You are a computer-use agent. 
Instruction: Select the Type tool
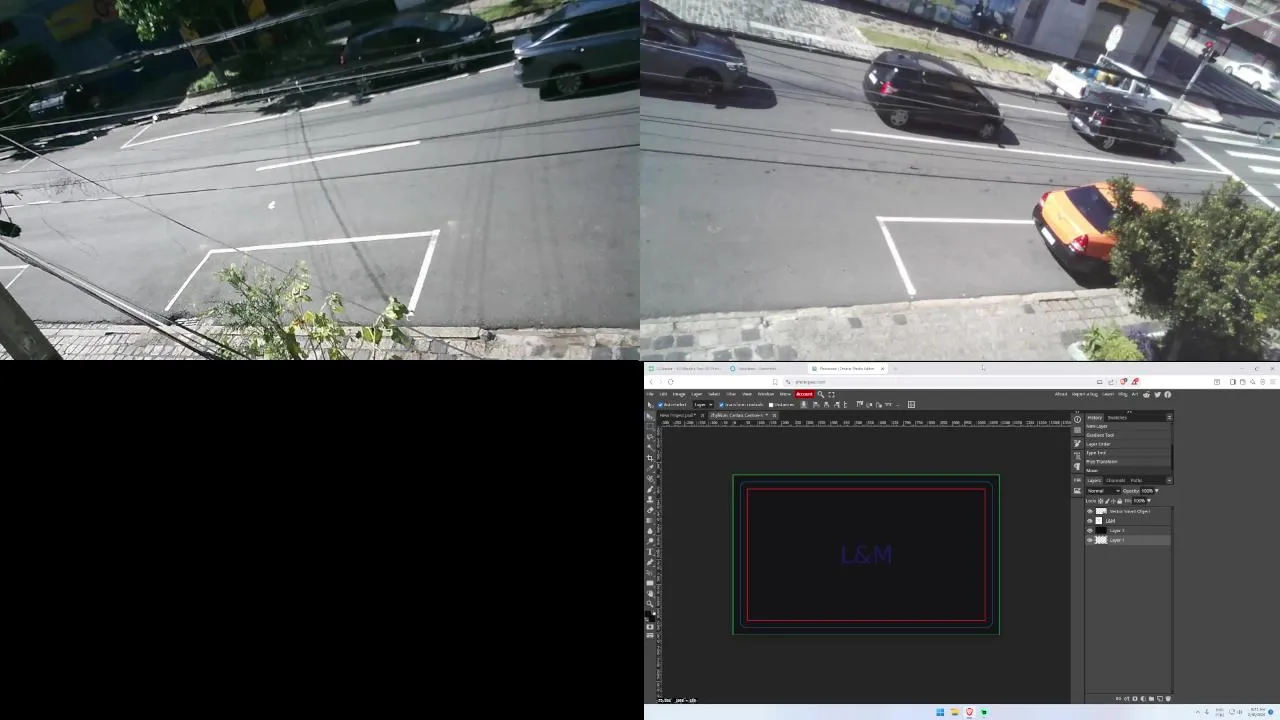650,551
